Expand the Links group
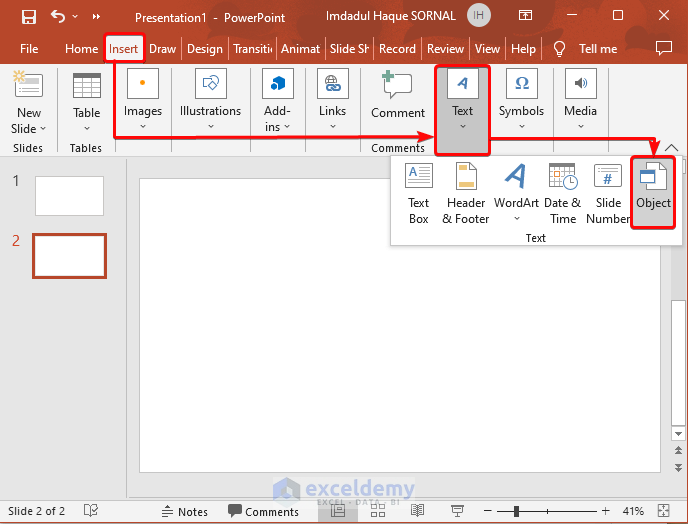Image resolution: width=688 pixels, height=524 pixels. point(333,100)
